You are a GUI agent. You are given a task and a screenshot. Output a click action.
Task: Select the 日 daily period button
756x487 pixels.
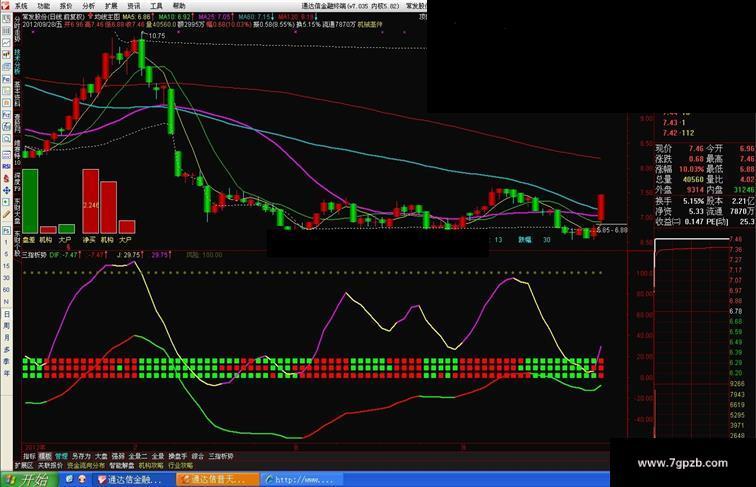[x=6, y=314]
